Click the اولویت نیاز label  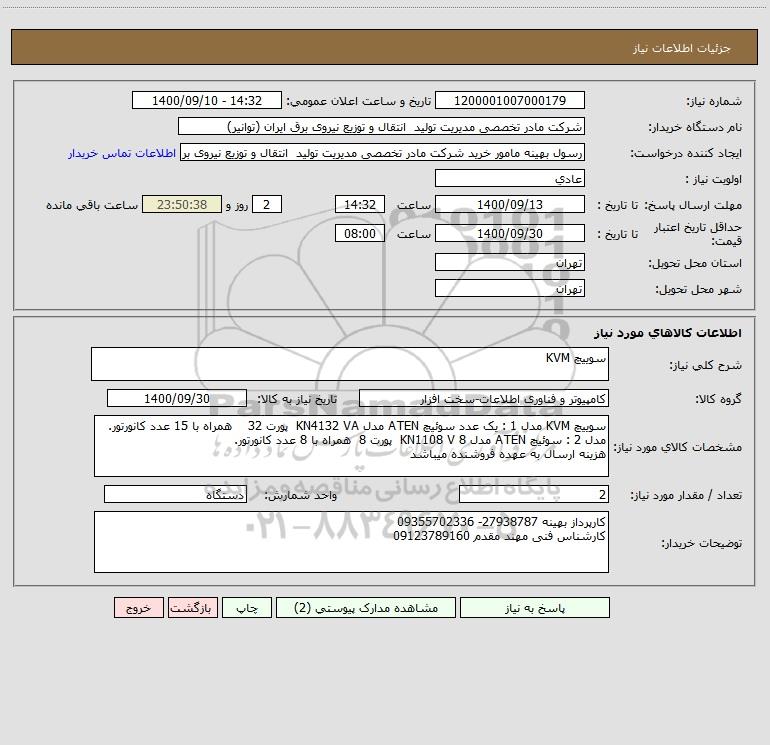[x=713, y=179]
